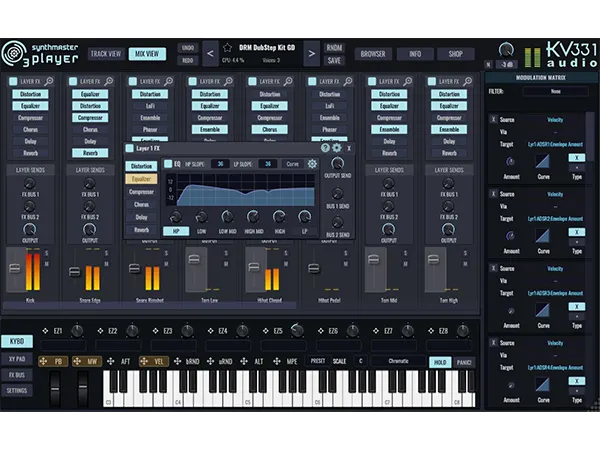Screen dimensions: 600x450
Task: Open the preset BROWSER
Action: pyautogui.click(x=373, y=54)
